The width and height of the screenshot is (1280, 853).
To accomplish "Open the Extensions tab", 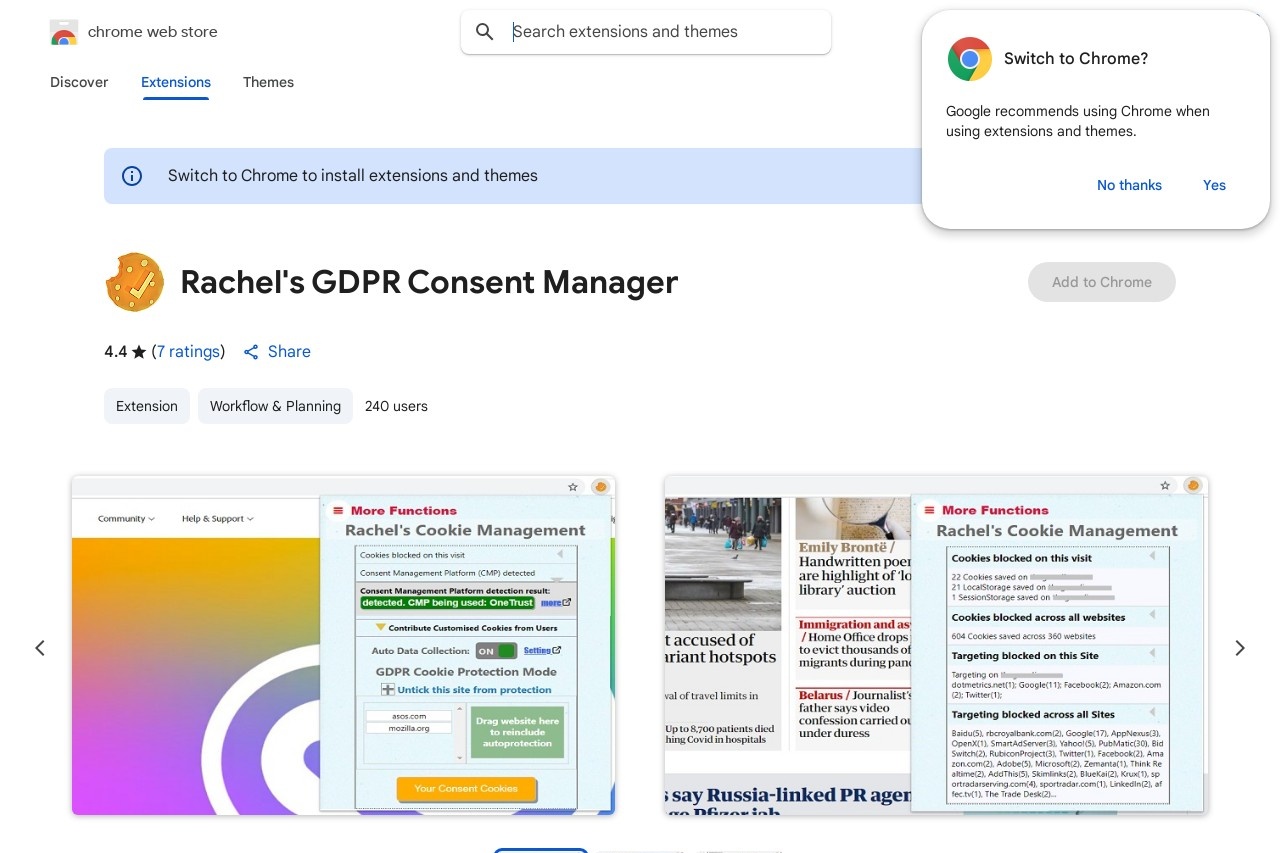I will coord(176,82).
